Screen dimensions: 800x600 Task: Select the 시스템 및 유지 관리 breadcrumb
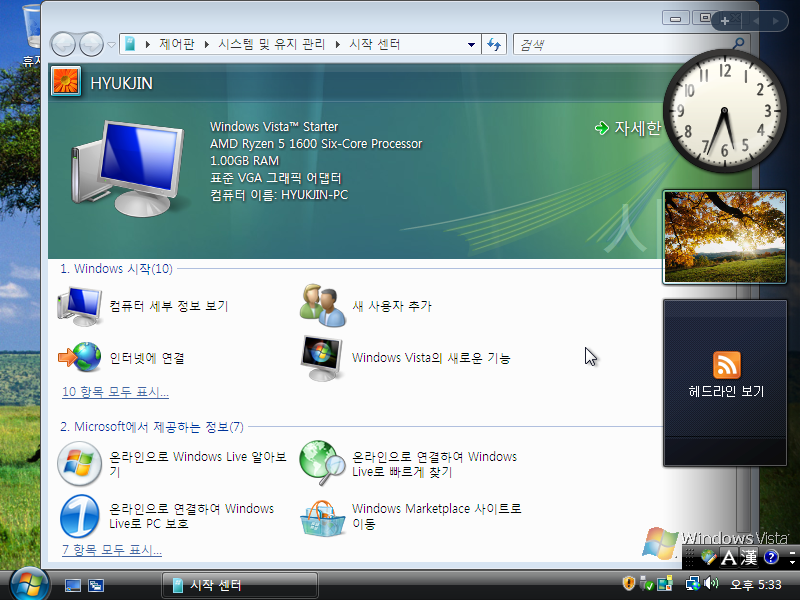[271, 44]
